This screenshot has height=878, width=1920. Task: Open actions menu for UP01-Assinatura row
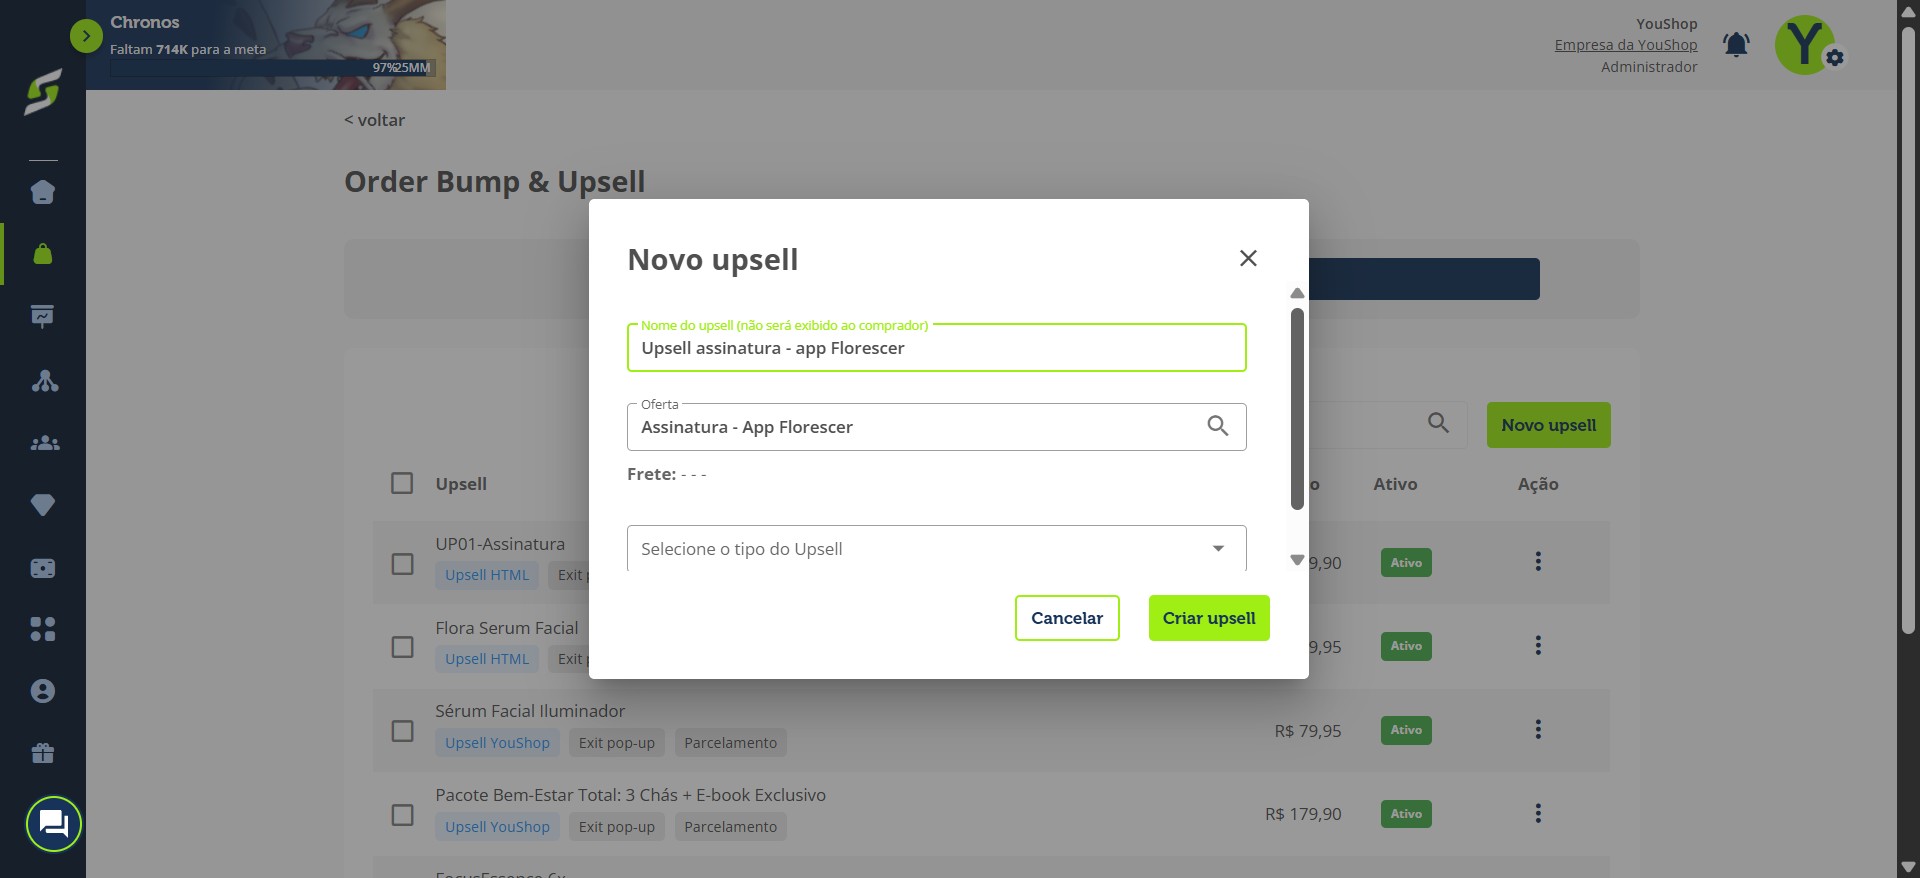click(x=1538, y=562)
